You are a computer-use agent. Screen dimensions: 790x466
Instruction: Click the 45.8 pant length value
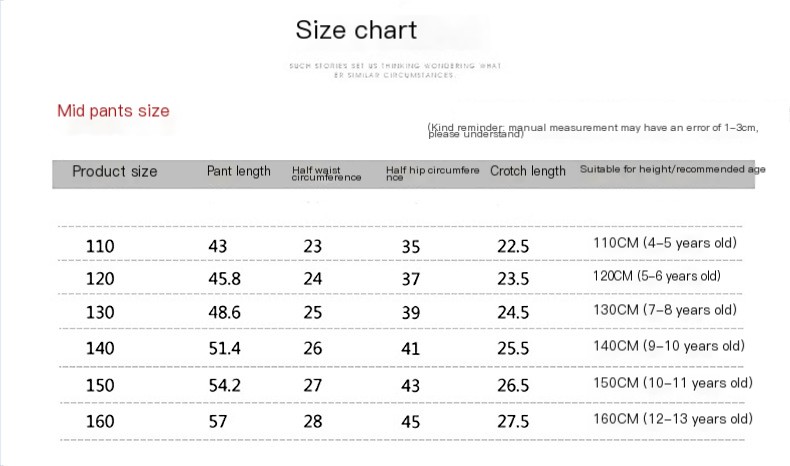[x=224, y=279]
